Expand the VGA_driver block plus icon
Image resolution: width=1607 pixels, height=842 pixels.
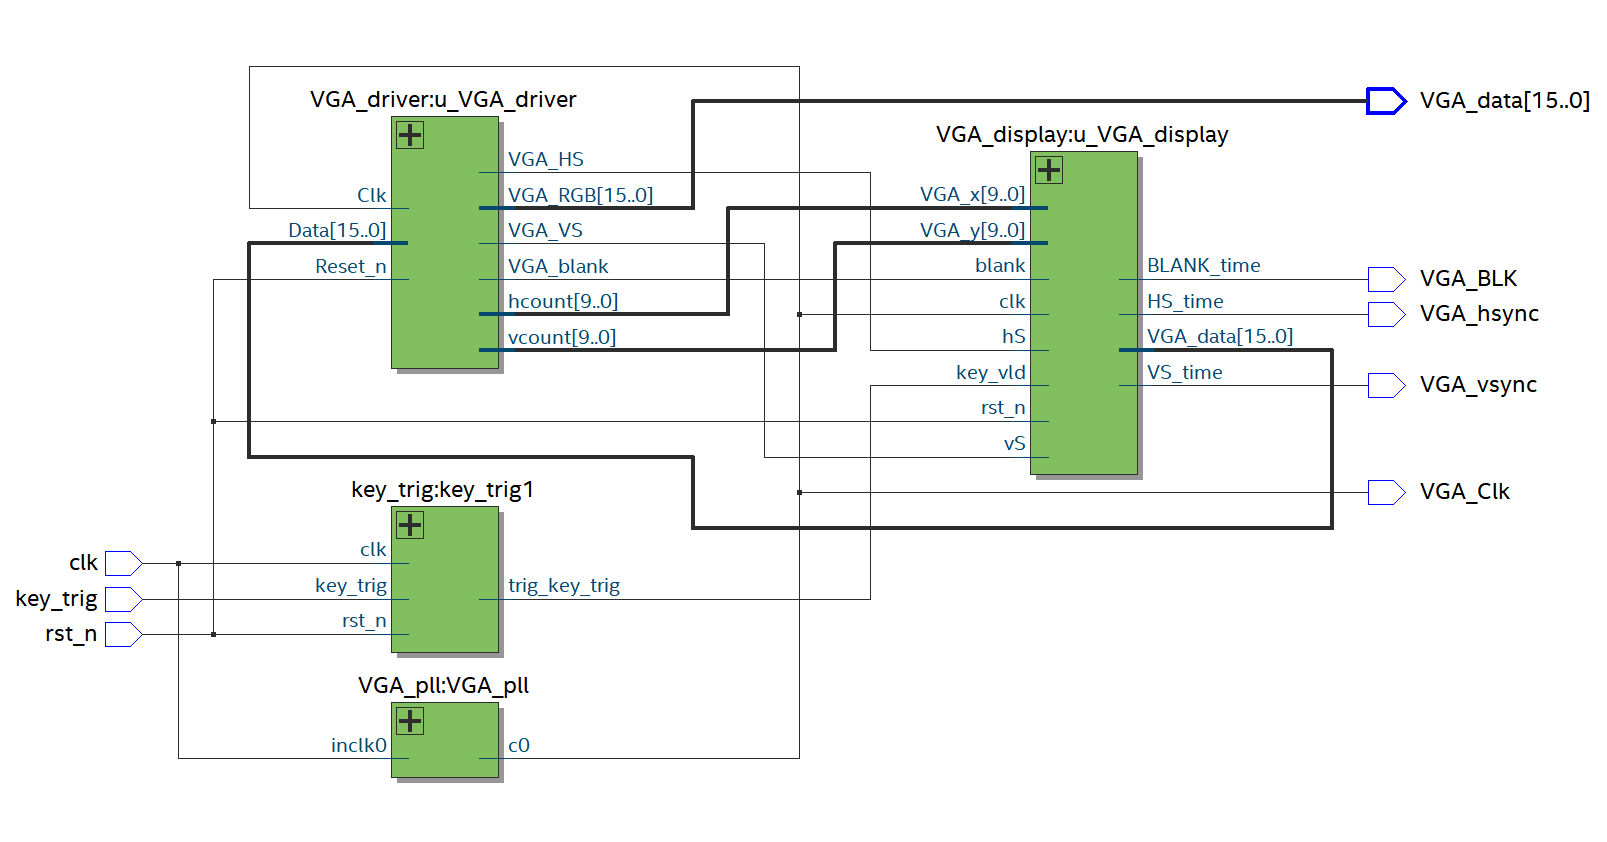pyautogui.click(x=410, y=135)
